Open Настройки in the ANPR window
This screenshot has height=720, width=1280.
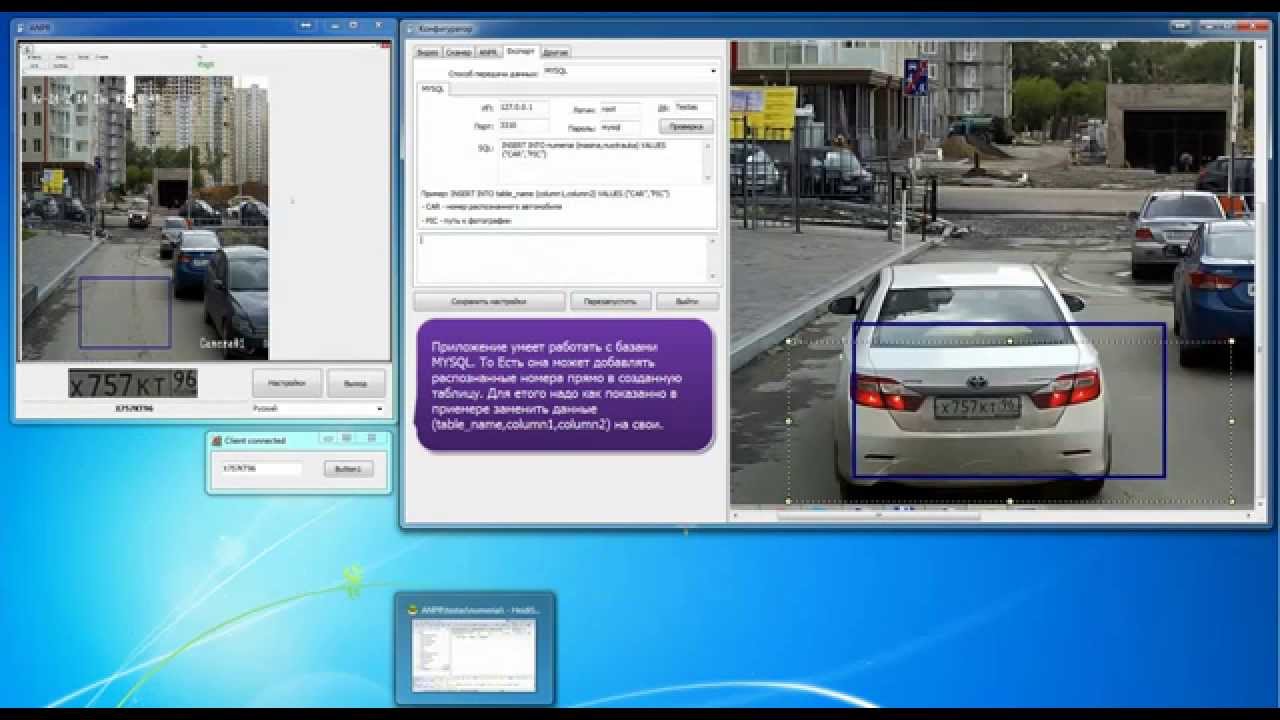(x=286, y=383)
